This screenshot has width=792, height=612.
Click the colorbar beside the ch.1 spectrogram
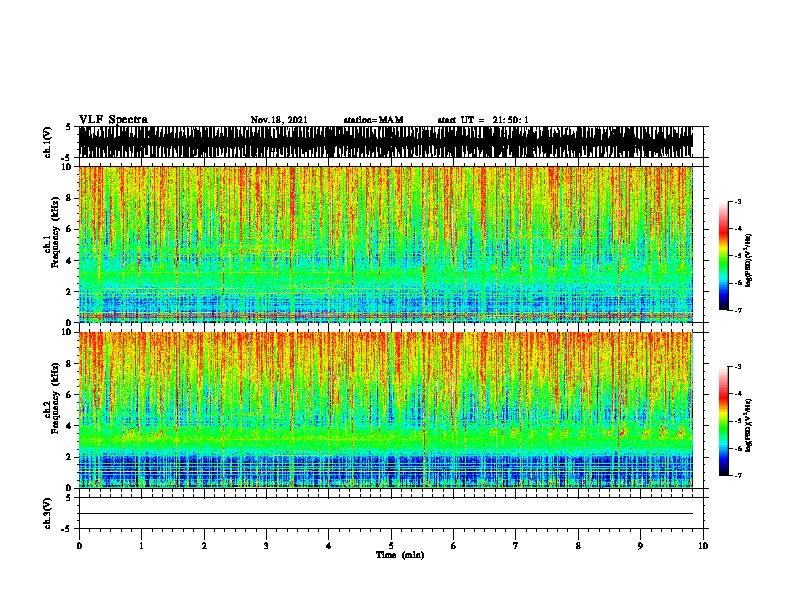[x=723, y=256]
